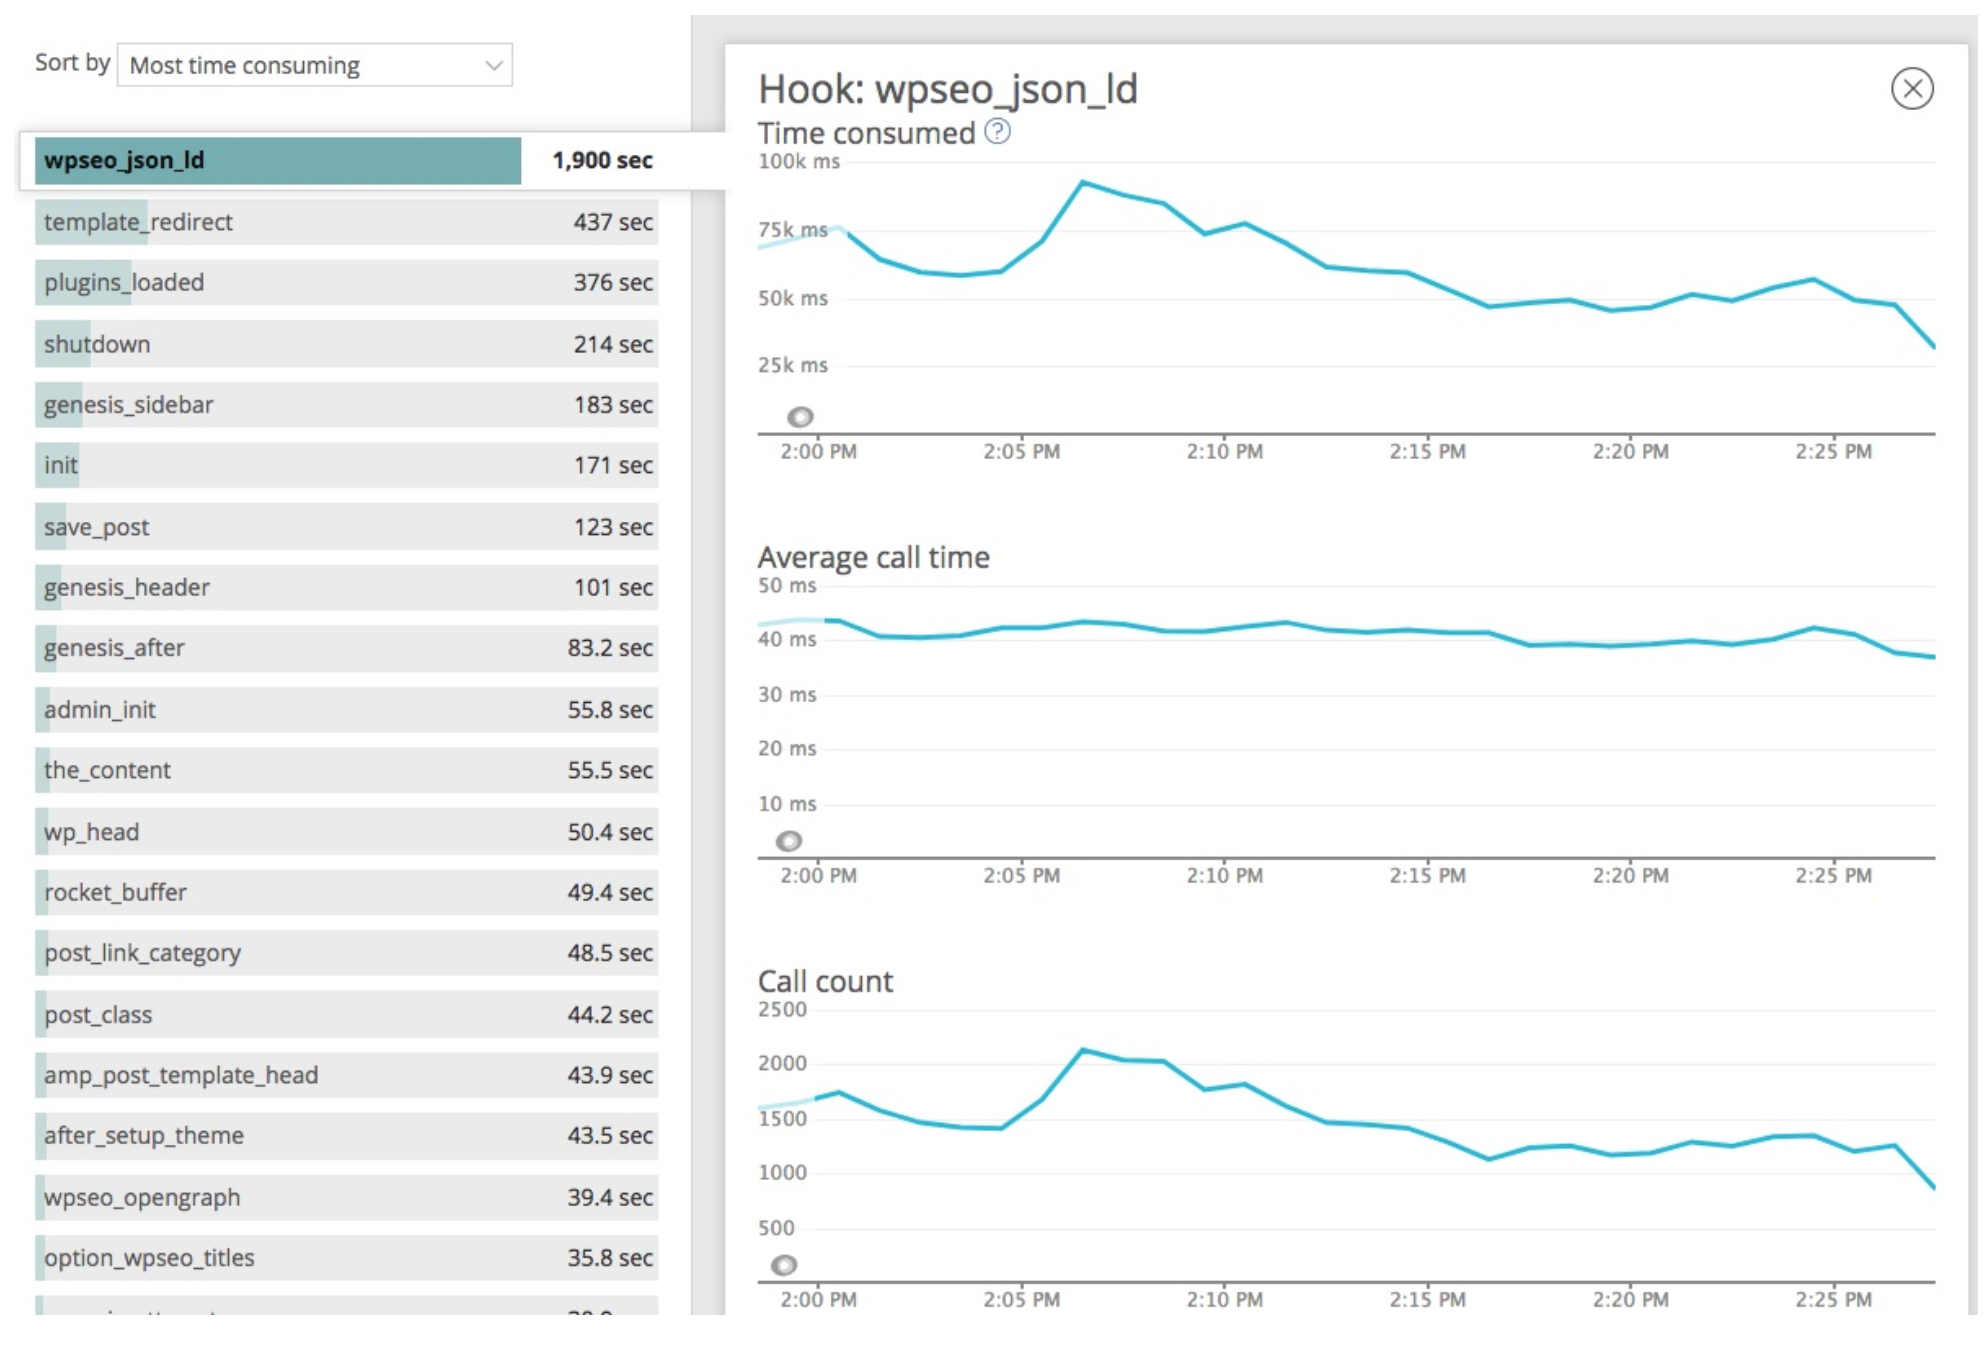The image size is (1986, 1348).
Task: Select the save_post hook row
Action: point(346,527)
